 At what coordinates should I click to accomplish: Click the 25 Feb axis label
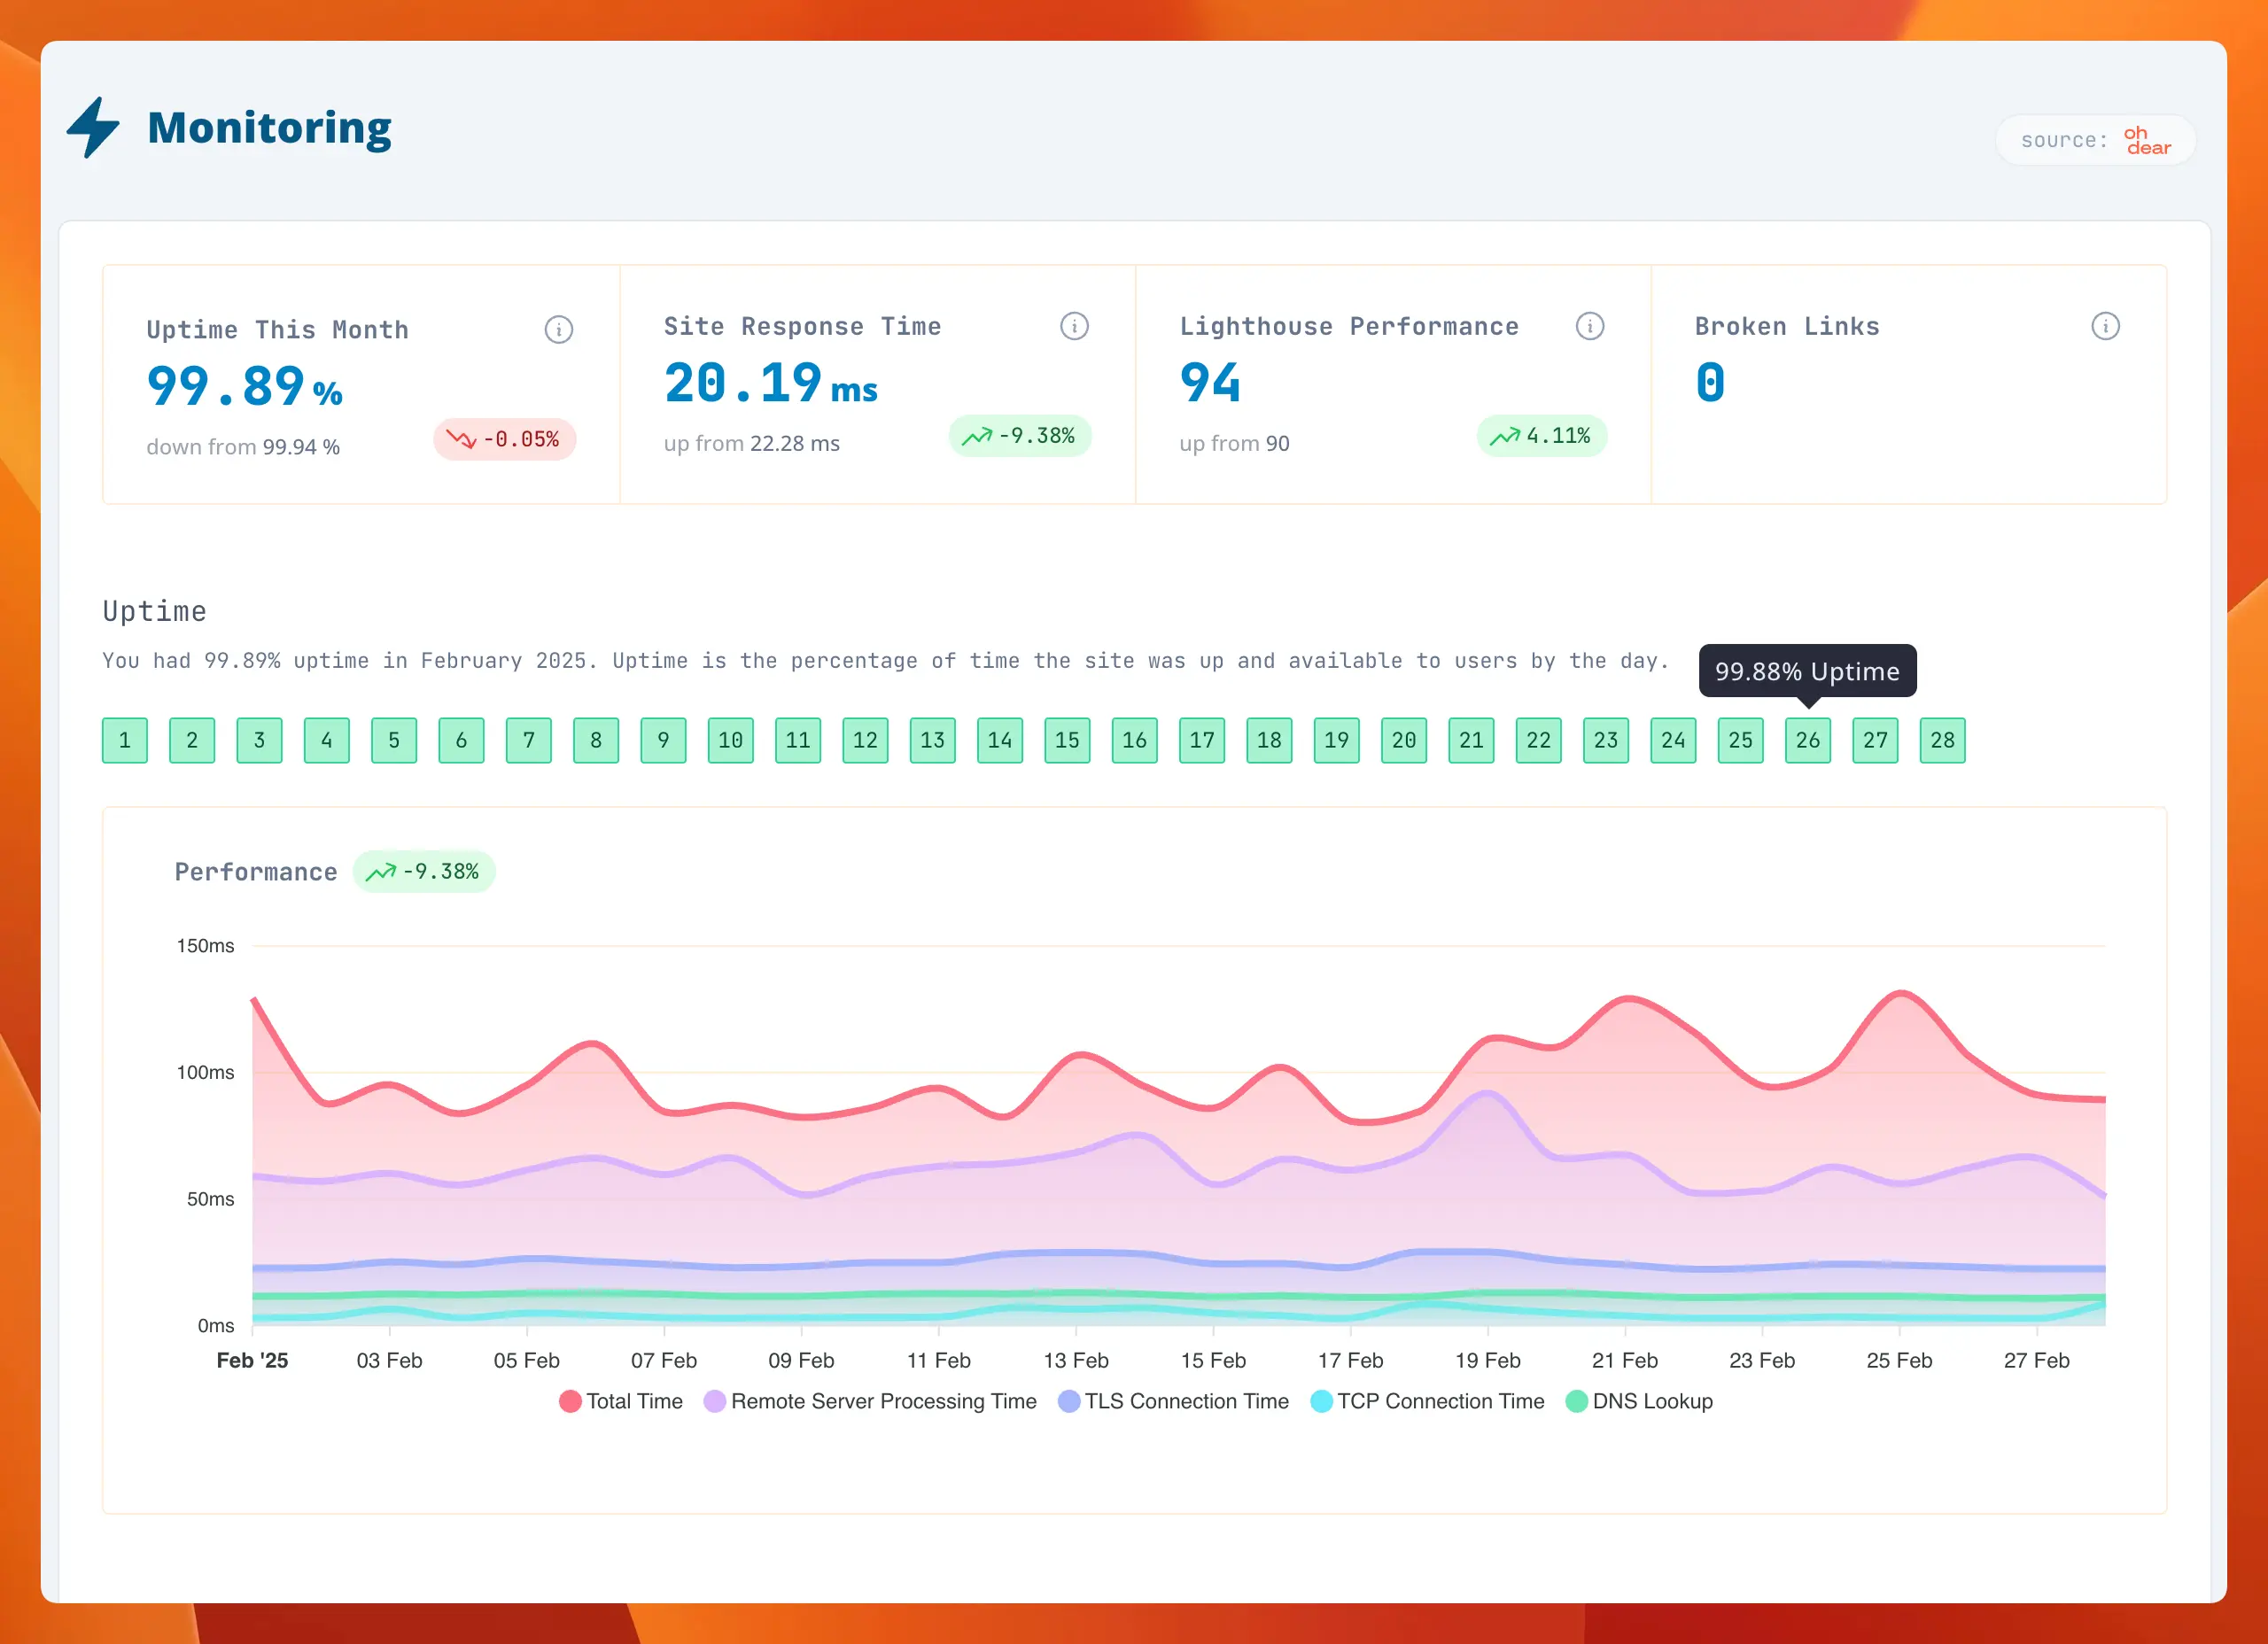[x=1899, y=1360]
